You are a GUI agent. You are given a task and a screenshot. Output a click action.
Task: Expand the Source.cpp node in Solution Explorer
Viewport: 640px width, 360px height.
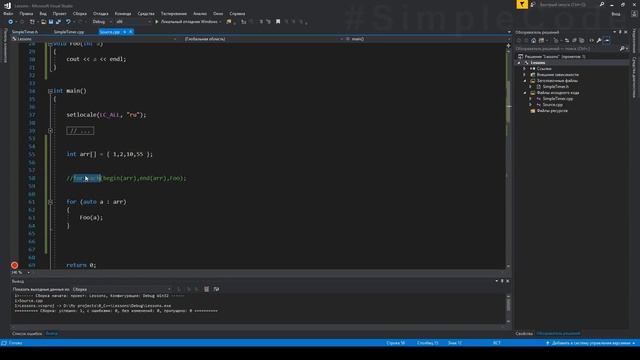531,105
